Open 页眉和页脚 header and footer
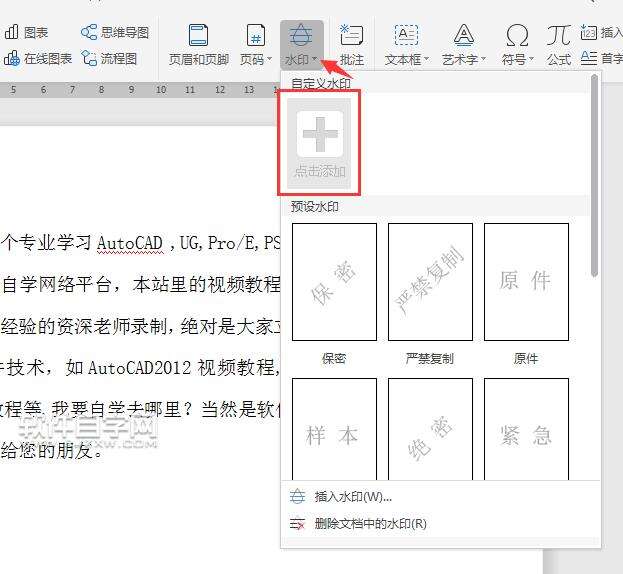 [199, 44]
